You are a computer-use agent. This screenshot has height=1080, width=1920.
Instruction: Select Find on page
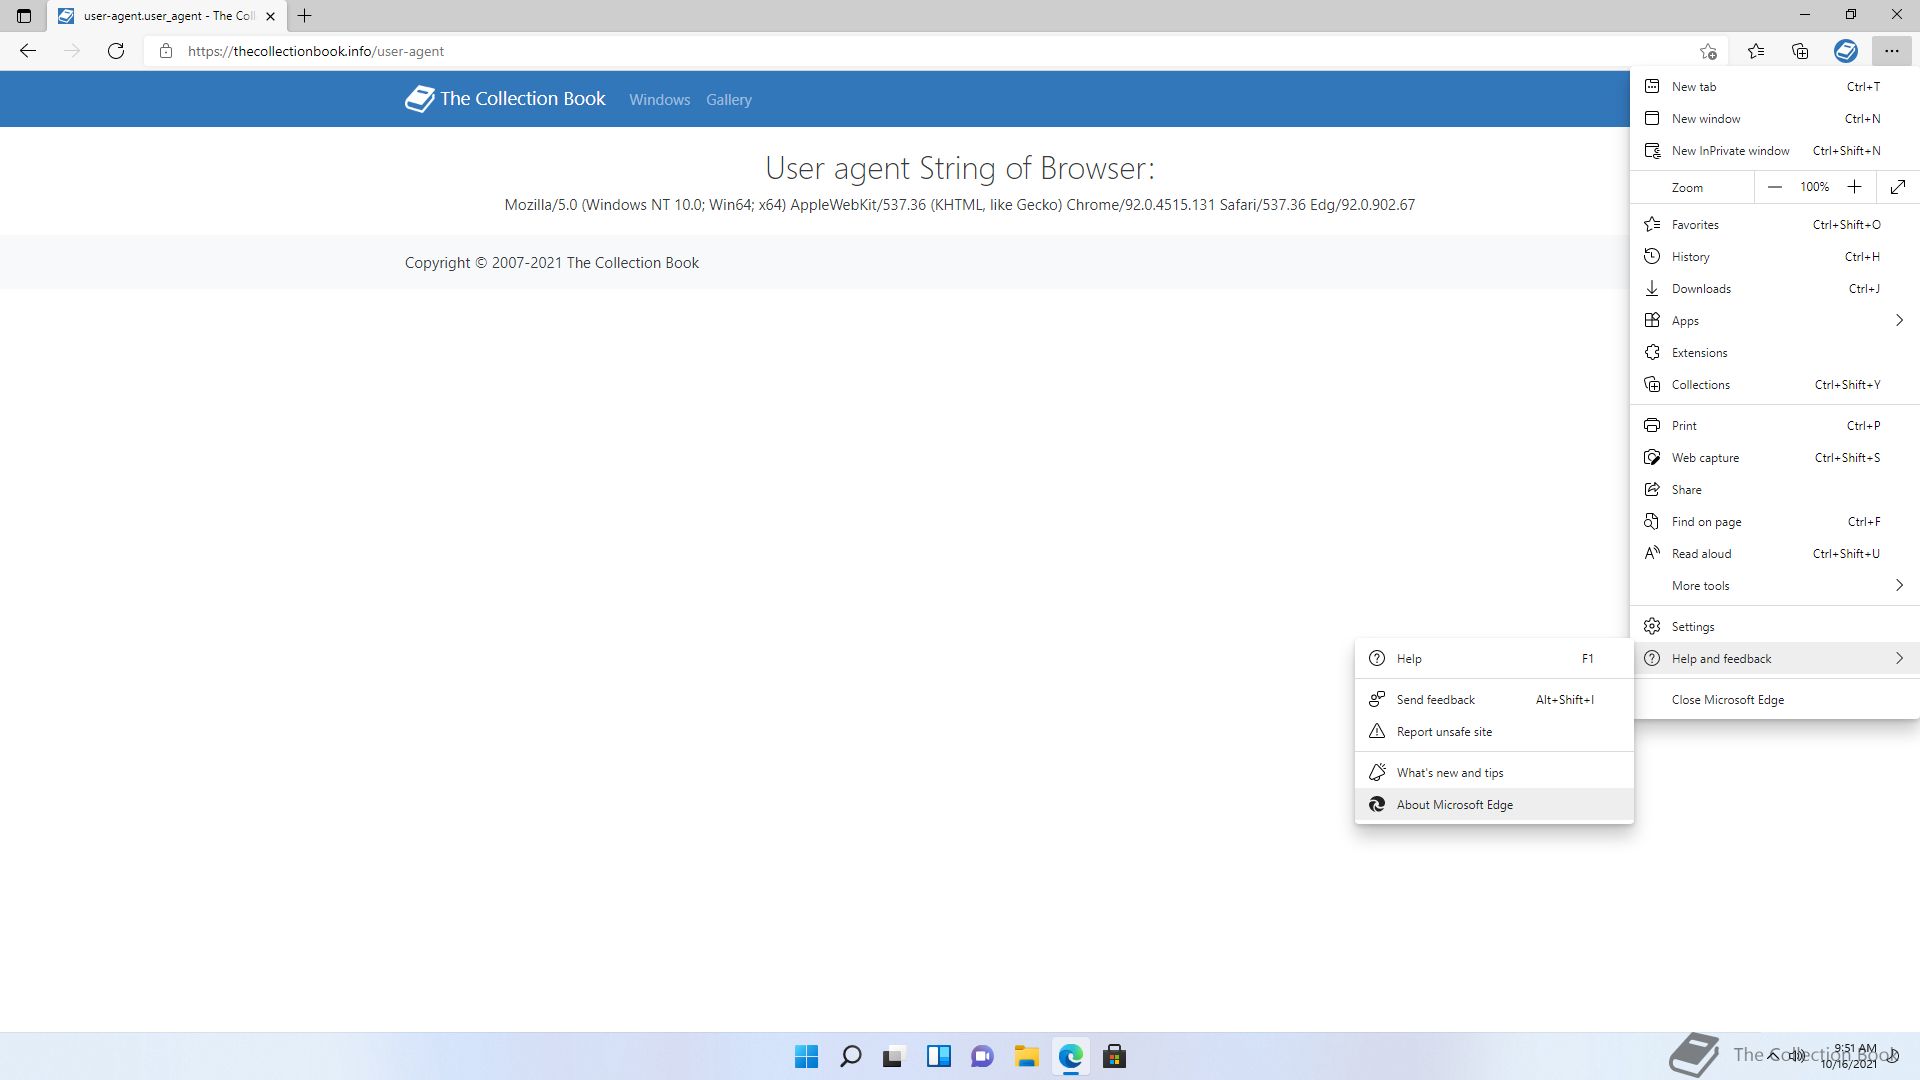tap(1775, 522)
